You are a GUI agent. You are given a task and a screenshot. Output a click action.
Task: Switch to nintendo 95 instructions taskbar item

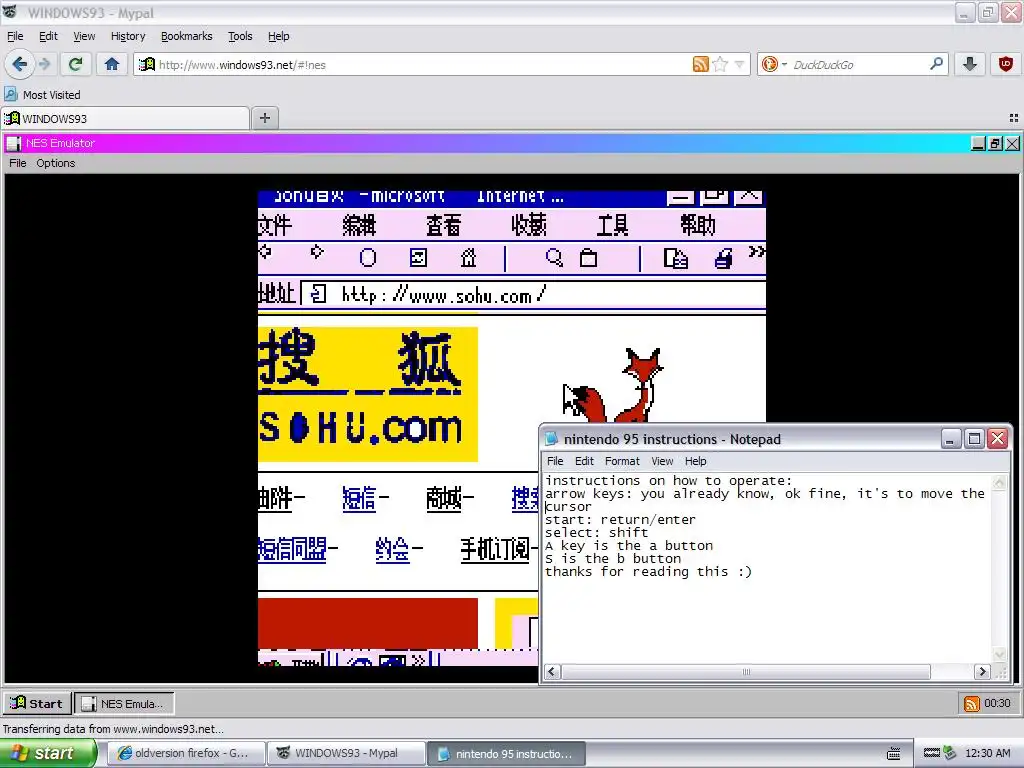[507, 753]
